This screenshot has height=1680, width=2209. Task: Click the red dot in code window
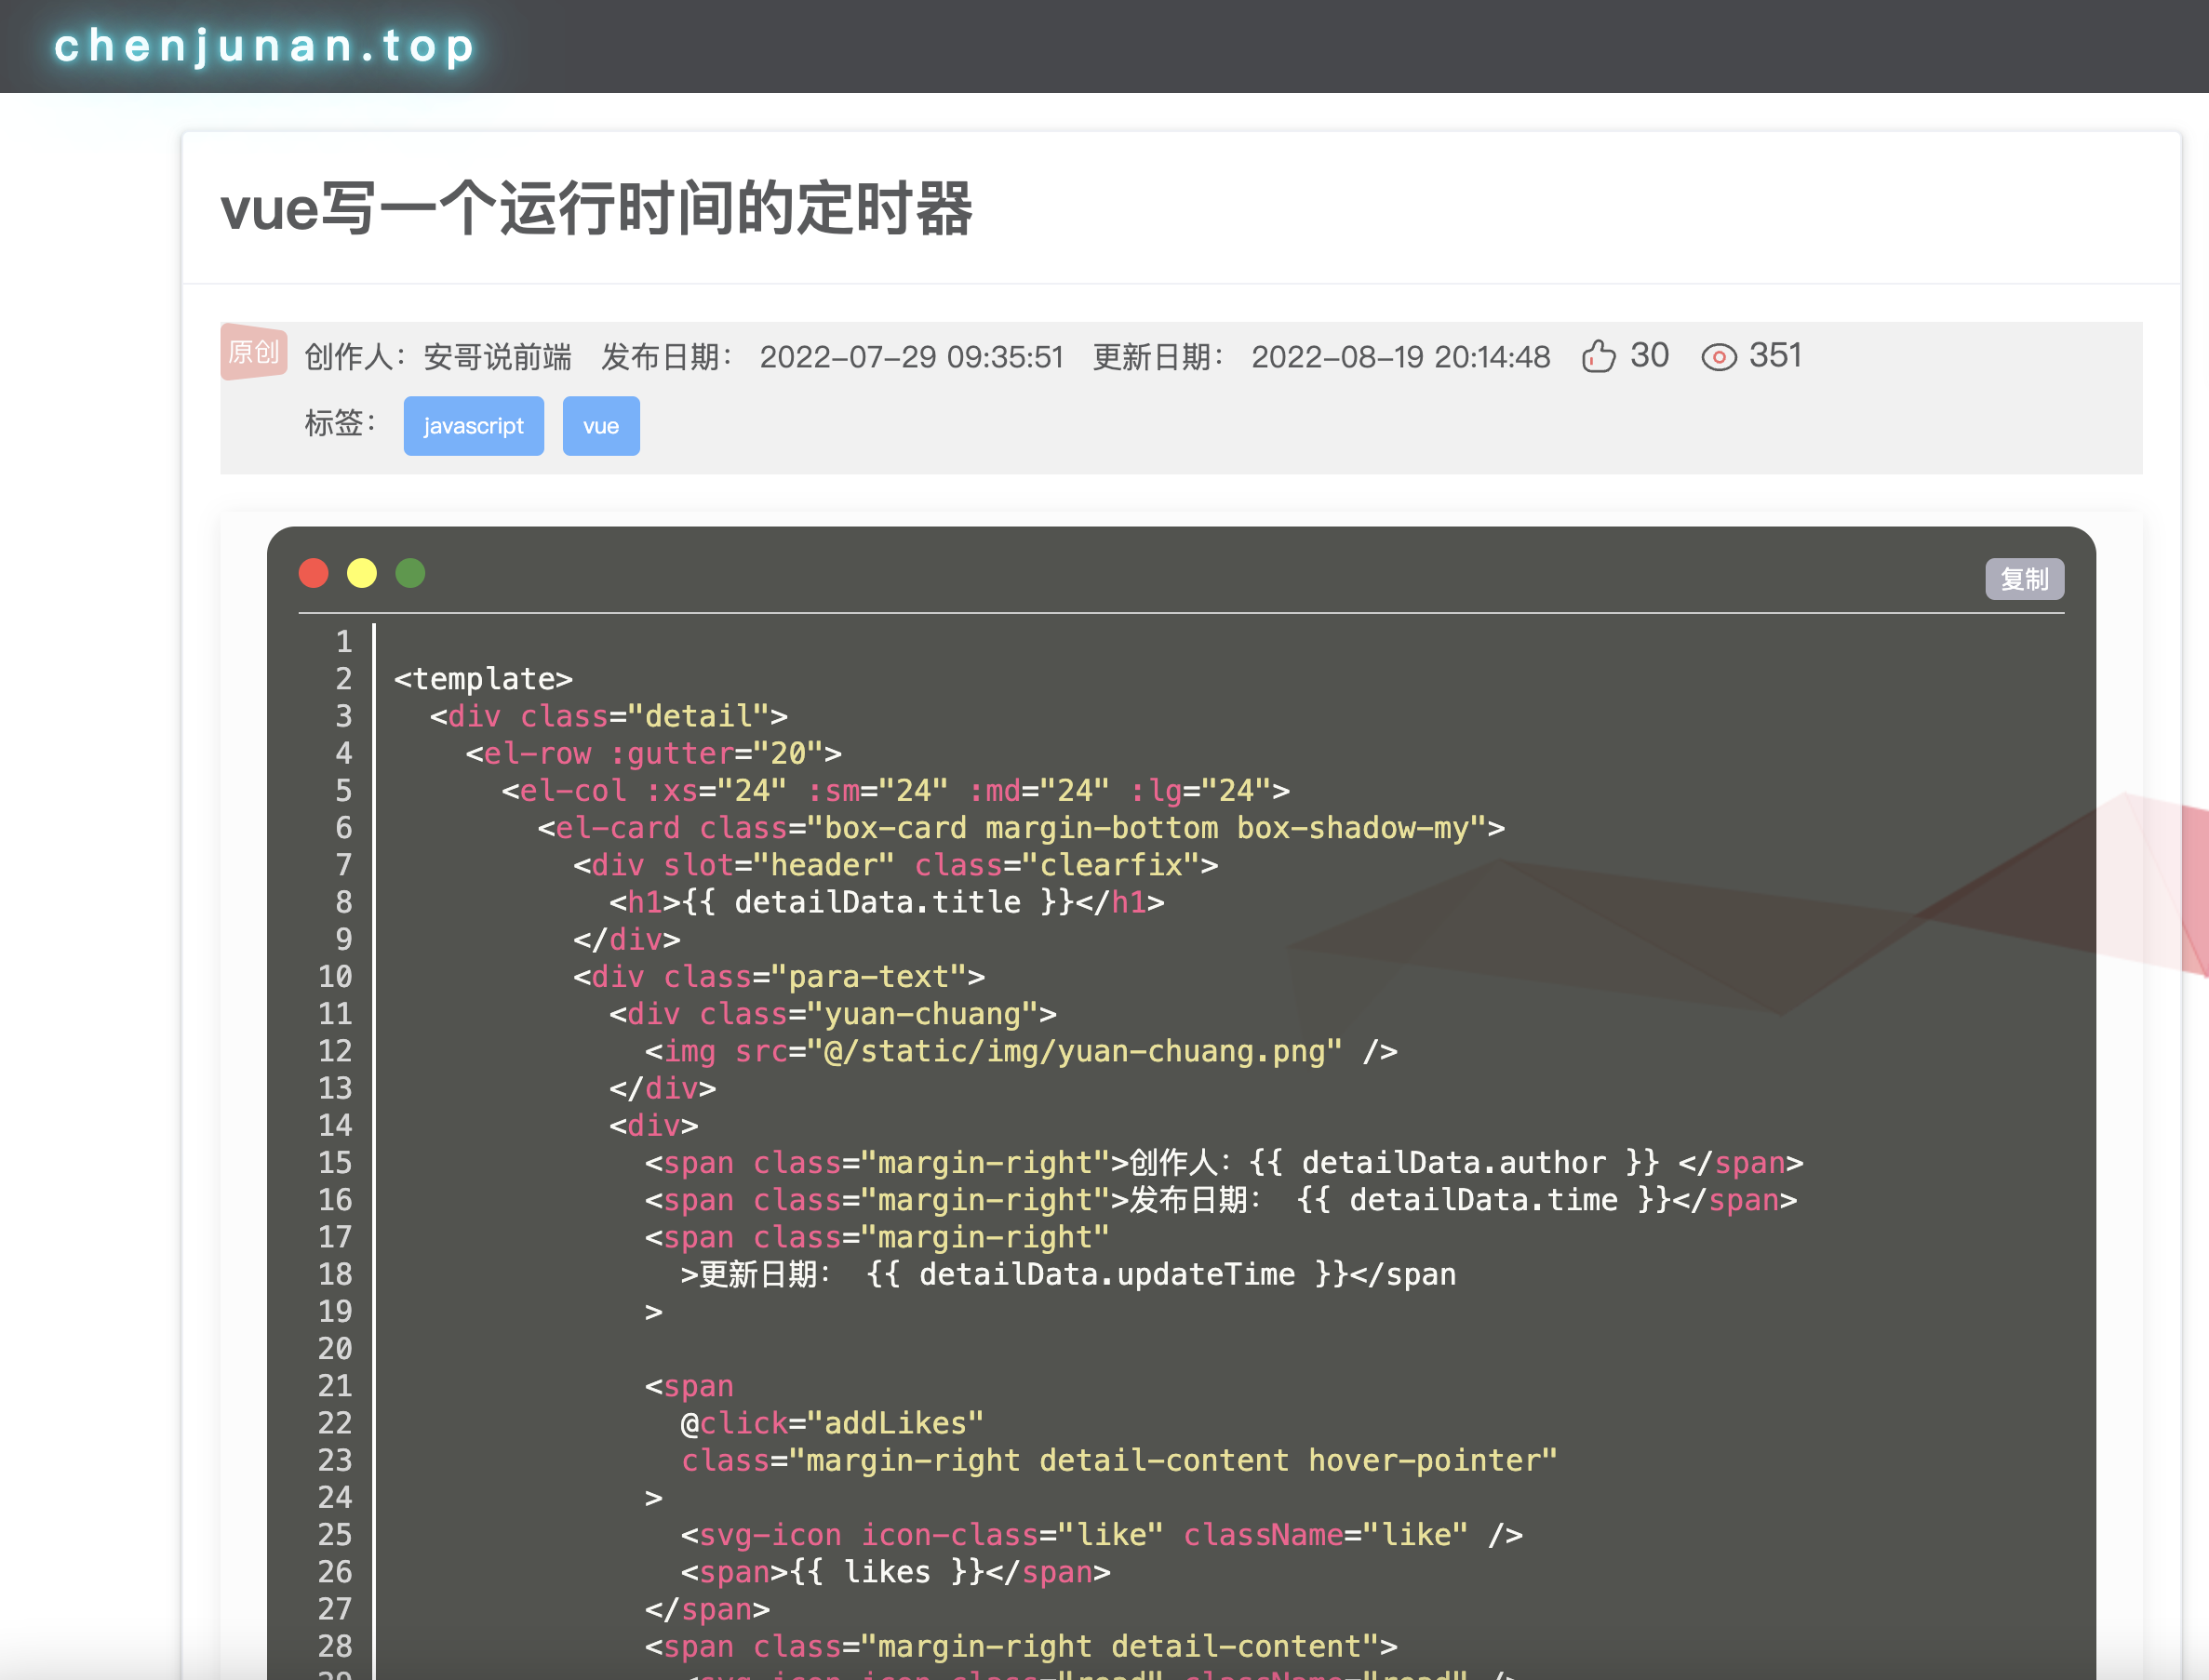[x=314, y=573]
